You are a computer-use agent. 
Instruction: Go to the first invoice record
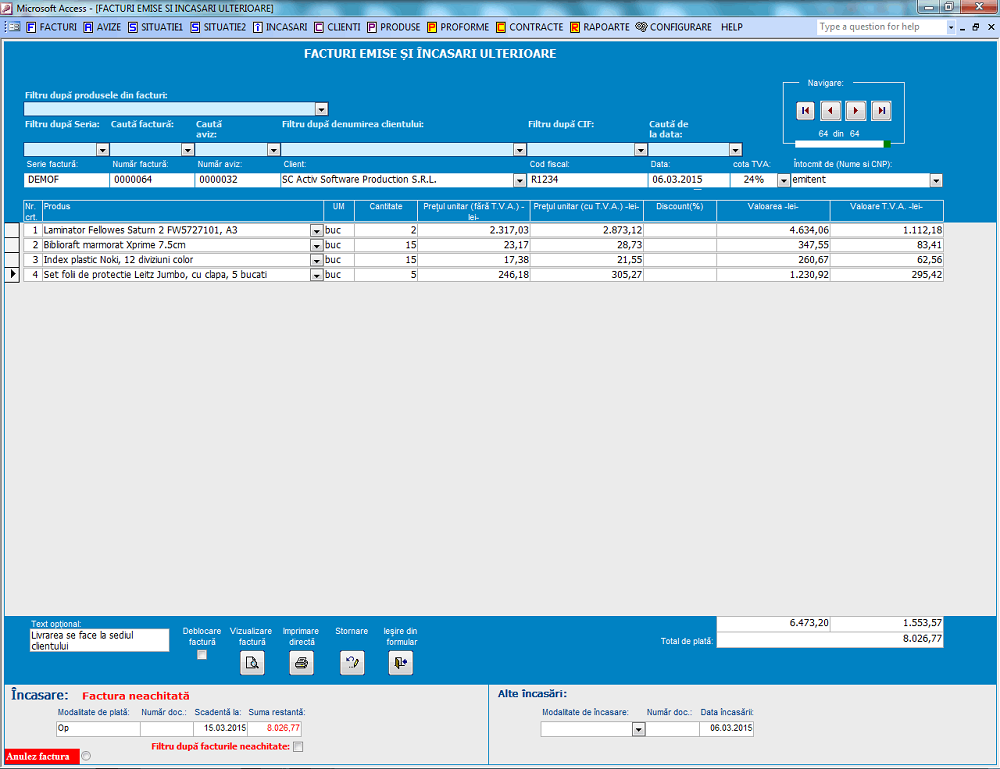tap(805, 111)
